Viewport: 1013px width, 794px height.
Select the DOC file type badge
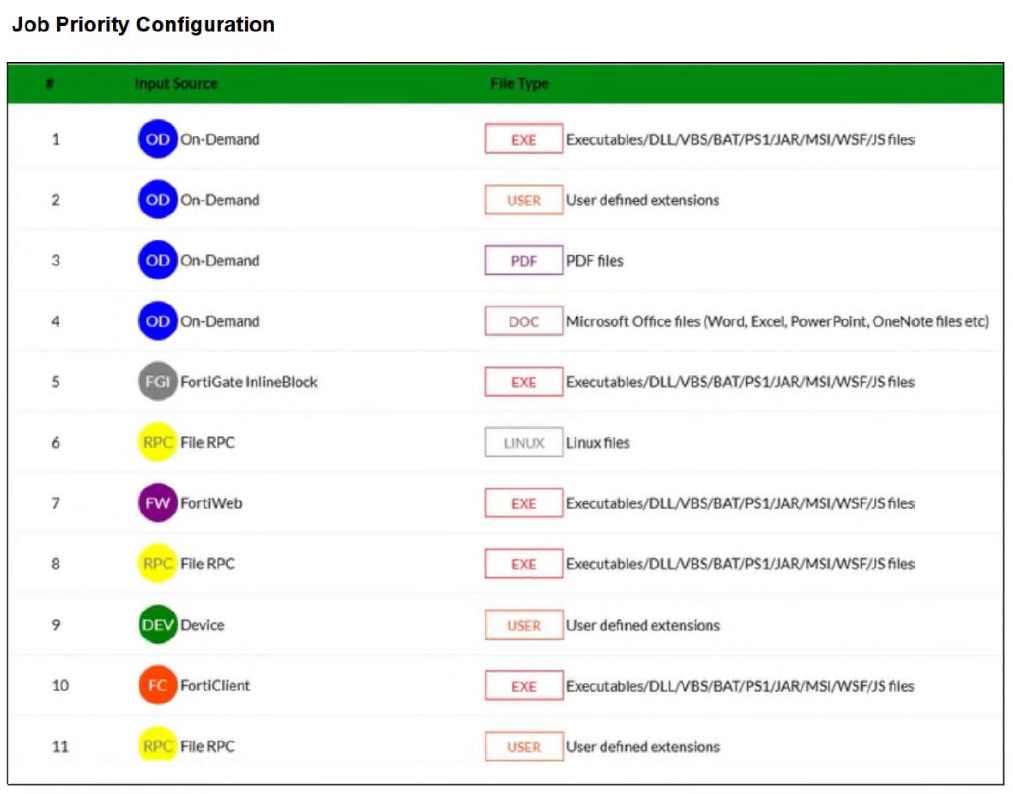pos(523,322)
